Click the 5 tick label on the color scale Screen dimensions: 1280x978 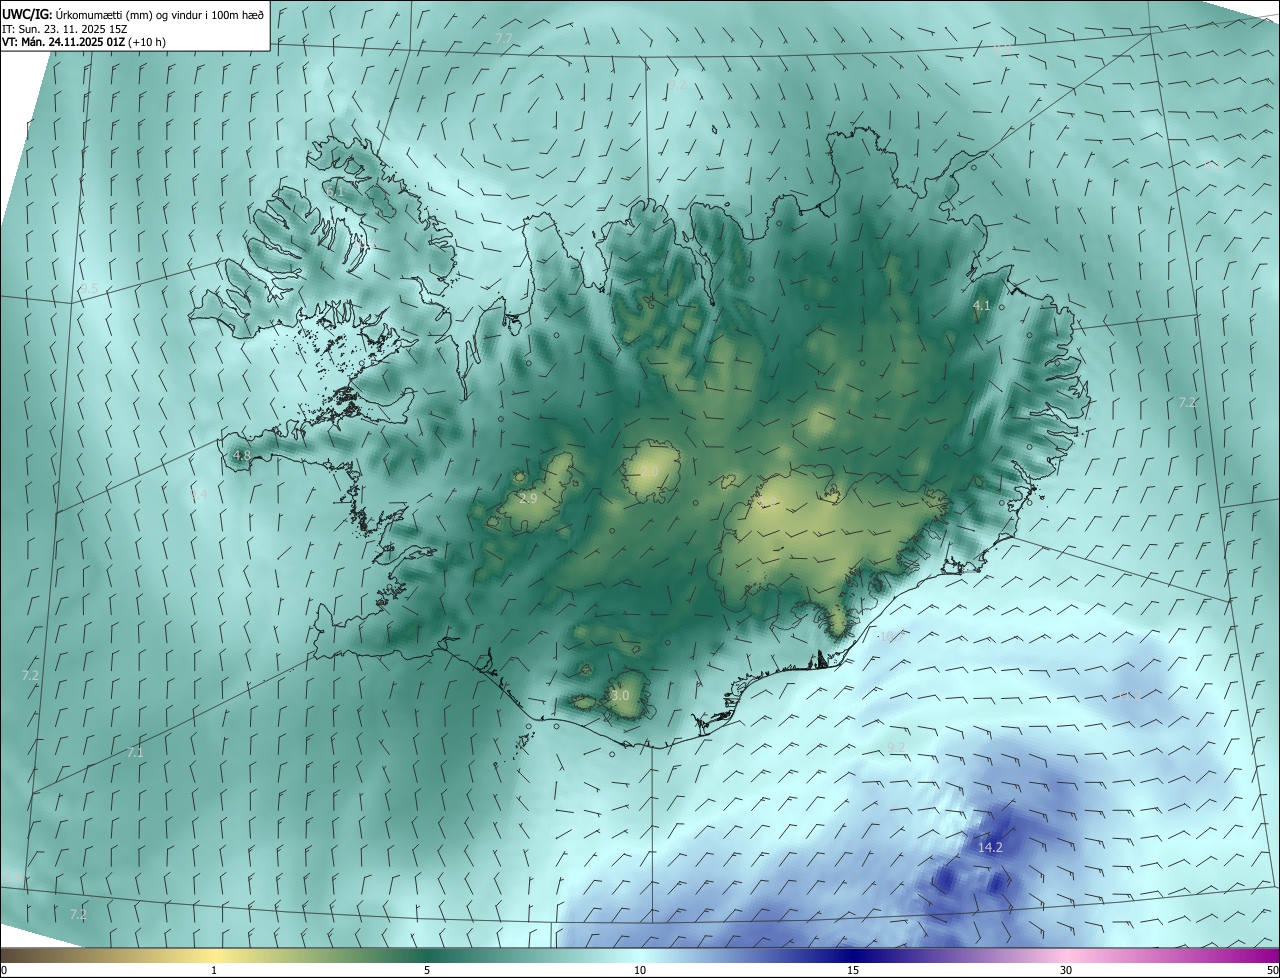[x=427, y=970]
